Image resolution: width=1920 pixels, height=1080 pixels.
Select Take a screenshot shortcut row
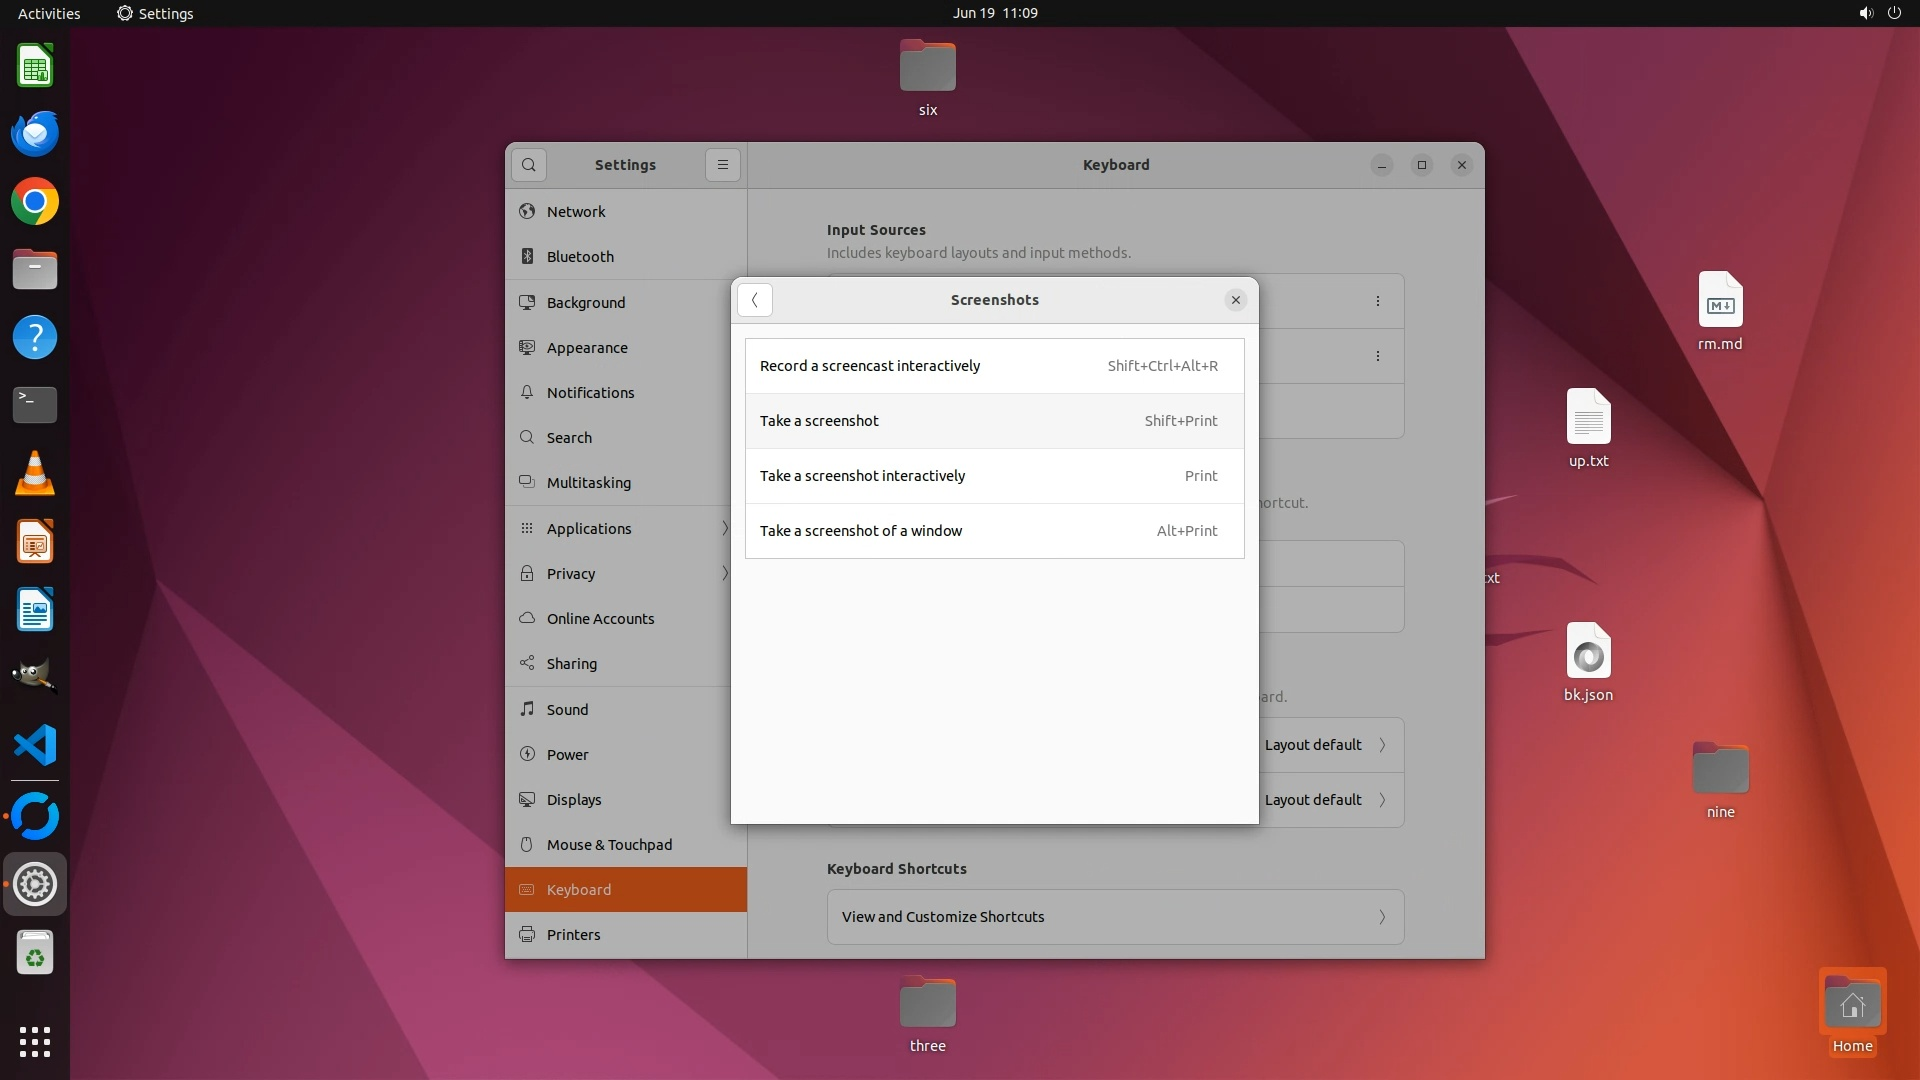994,421
